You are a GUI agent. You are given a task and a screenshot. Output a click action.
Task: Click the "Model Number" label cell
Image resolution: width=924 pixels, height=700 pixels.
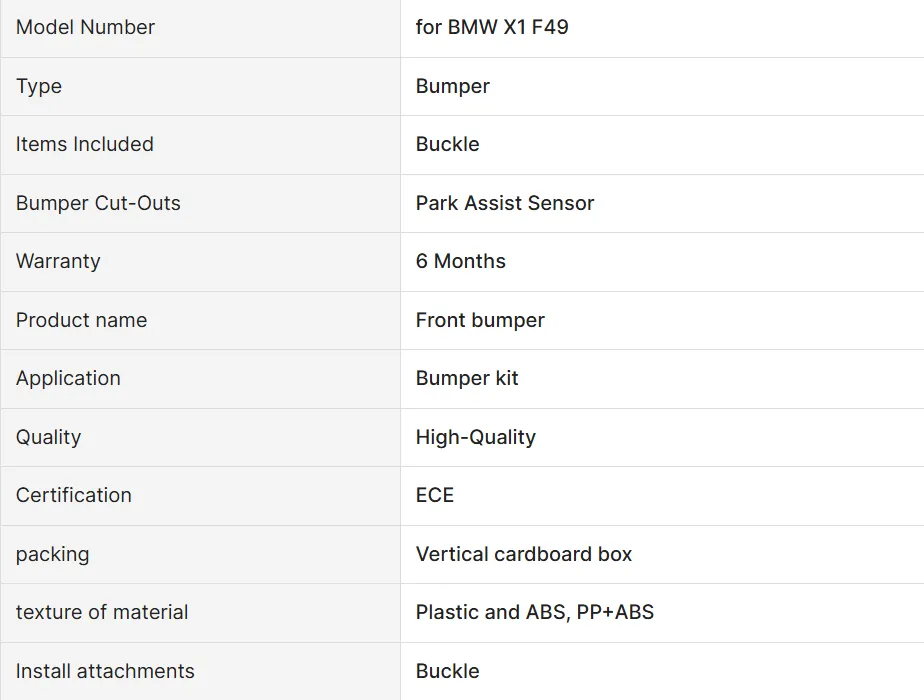point(86,28)
